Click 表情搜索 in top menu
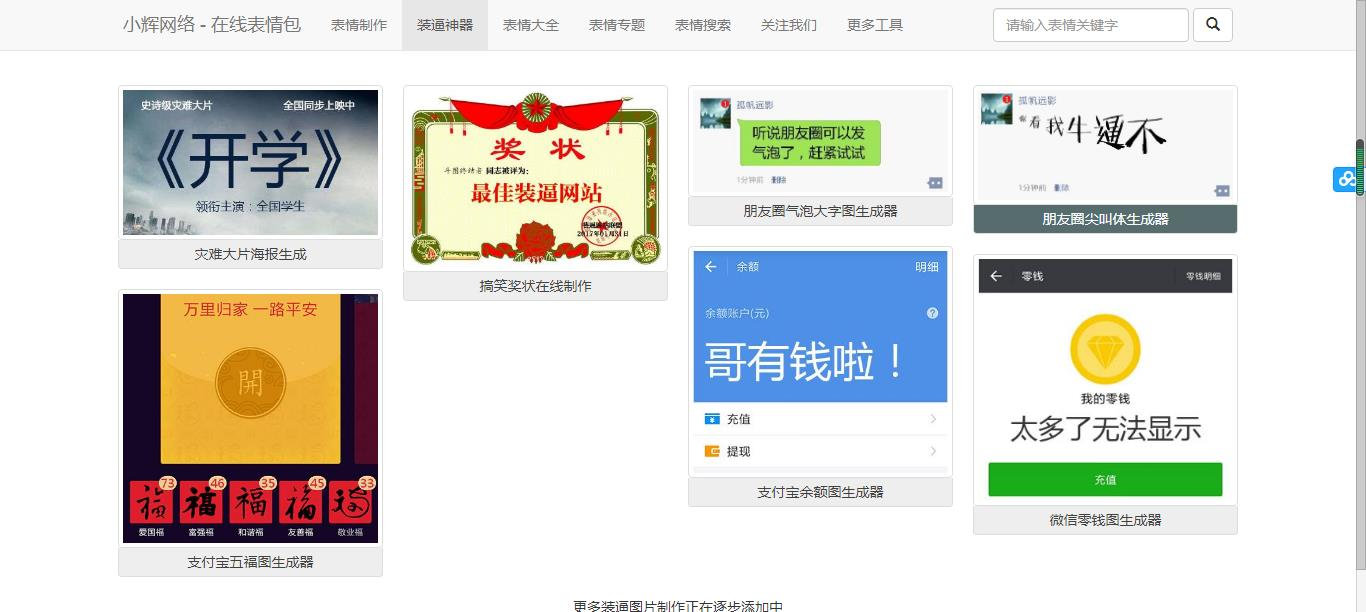1366x612 pixels. point(703,25)
